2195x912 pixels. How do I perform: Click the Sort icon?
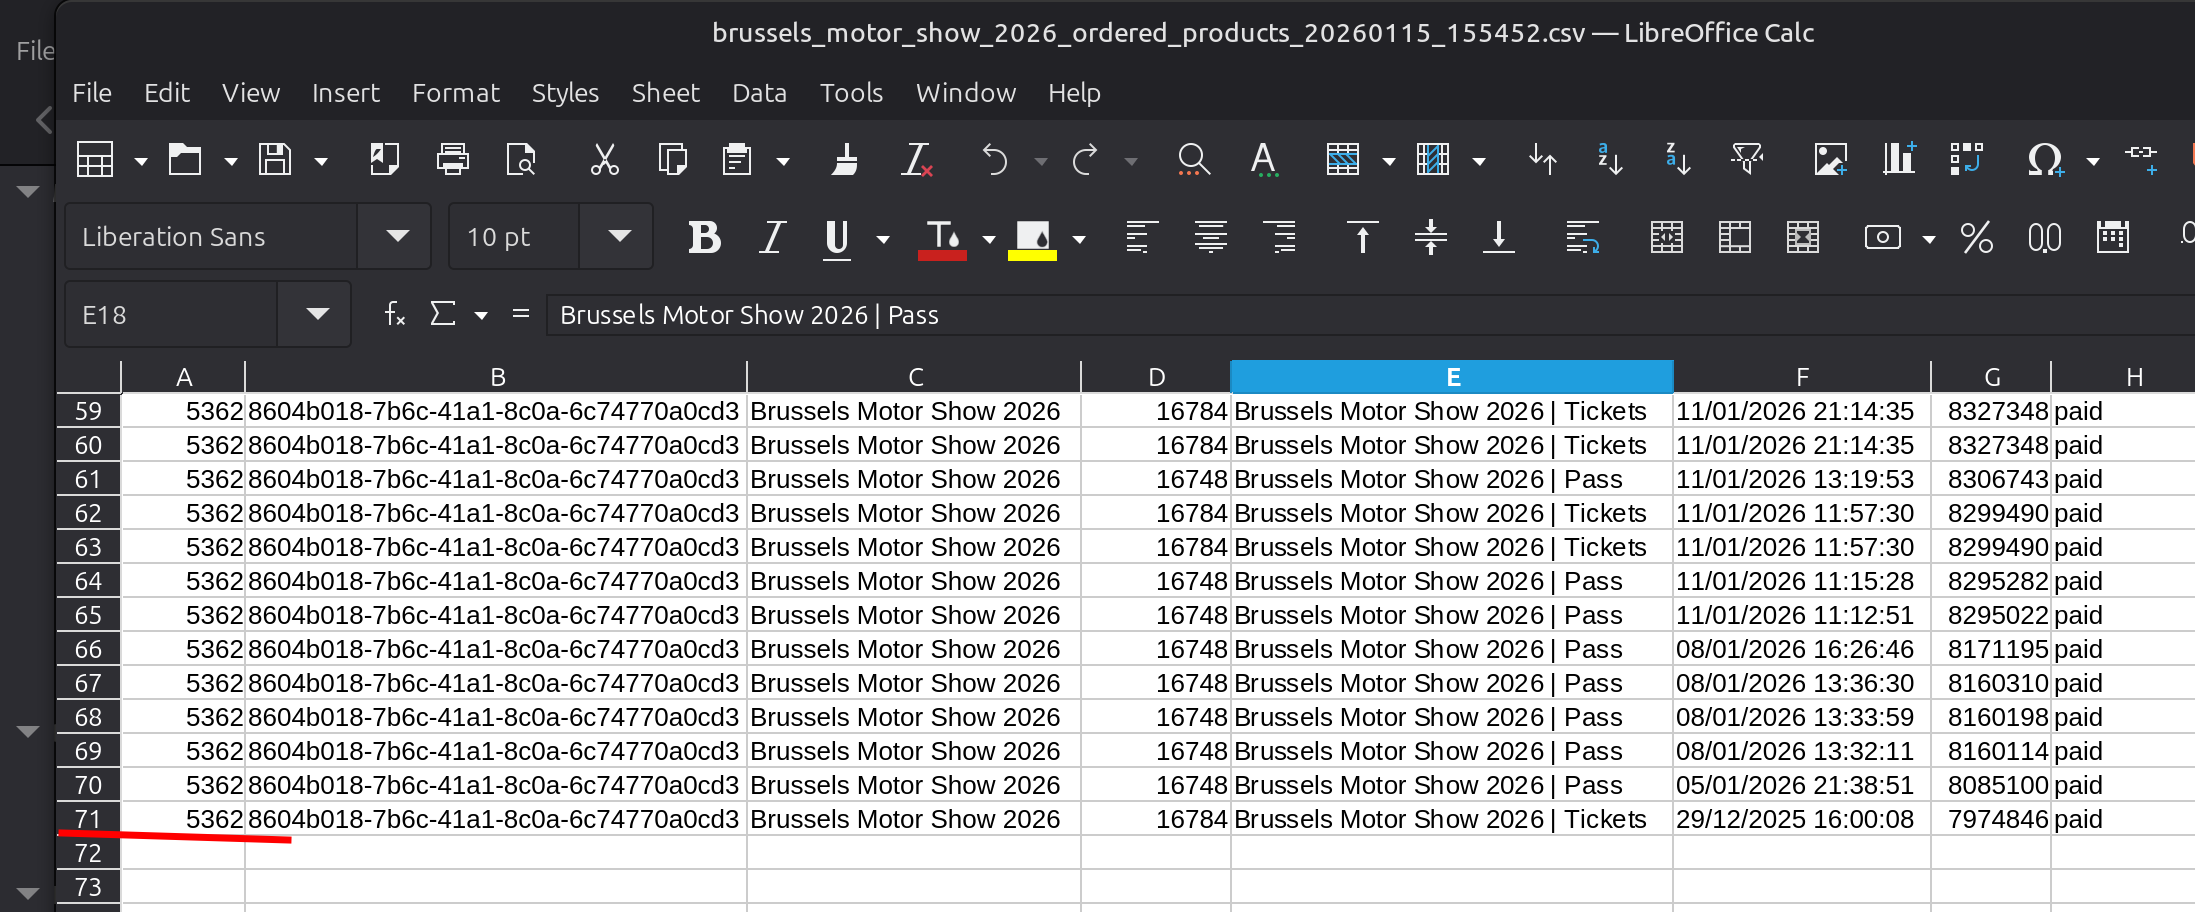[1543, 160]
